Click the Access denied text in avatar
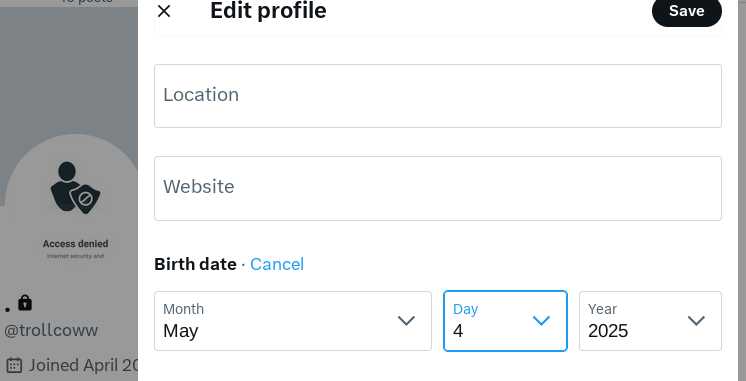 coord(76,244)
